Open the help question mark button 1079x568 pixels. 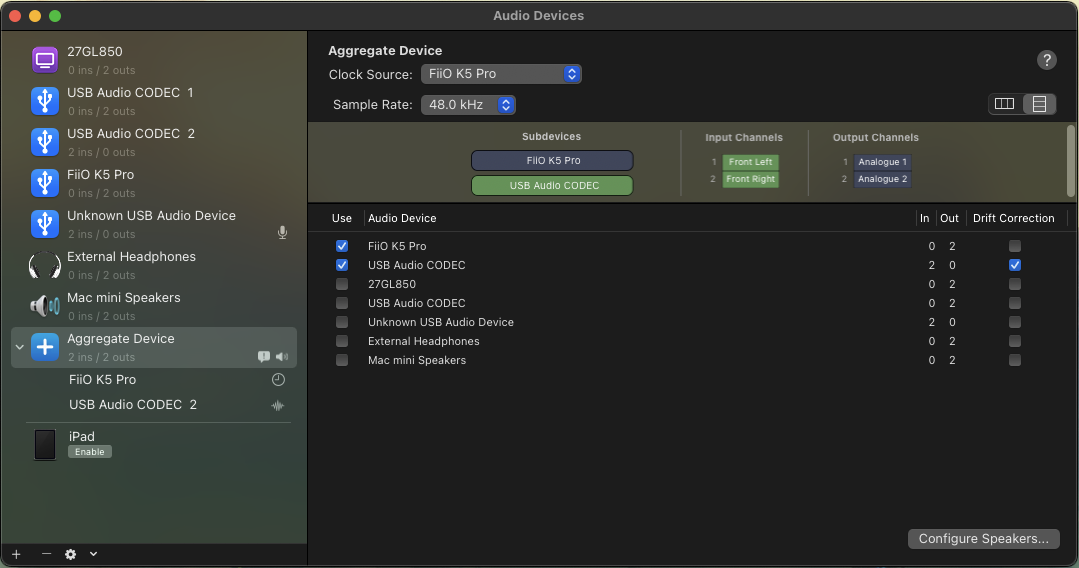click(x=1047, y=60)
